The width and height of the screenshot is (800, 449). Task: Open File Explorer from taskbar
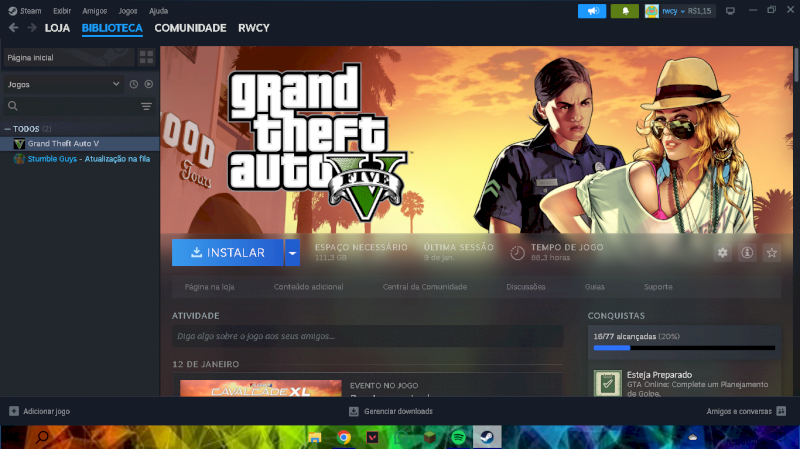(x=315, y=437)
